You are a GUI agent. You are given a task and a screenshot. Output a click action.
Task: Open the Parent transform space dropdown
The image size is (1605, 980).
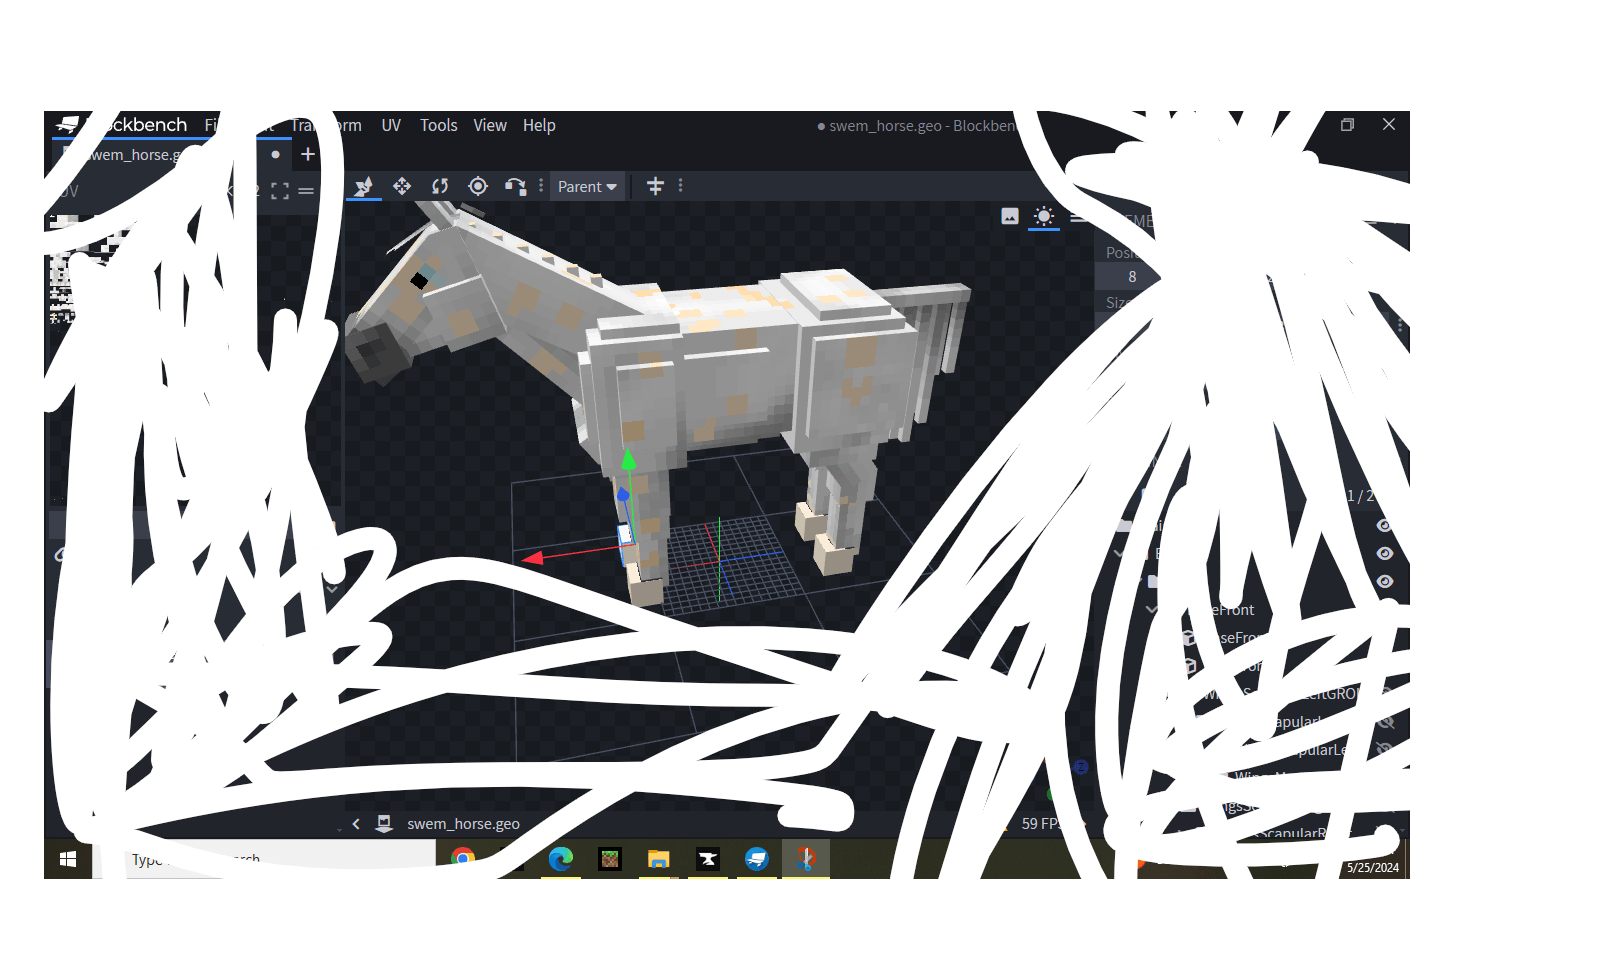587,187
